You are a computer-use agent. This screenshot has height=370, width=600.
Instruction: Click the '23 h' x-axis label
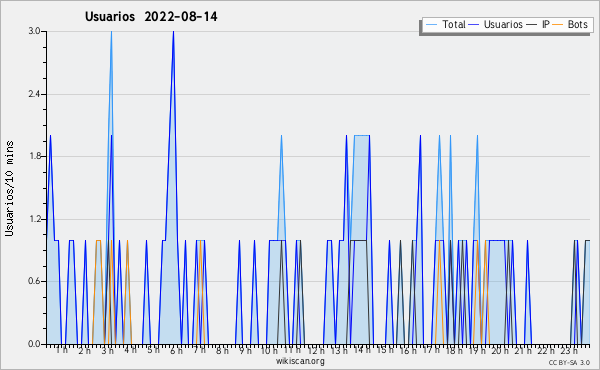[x=568, y=350]
